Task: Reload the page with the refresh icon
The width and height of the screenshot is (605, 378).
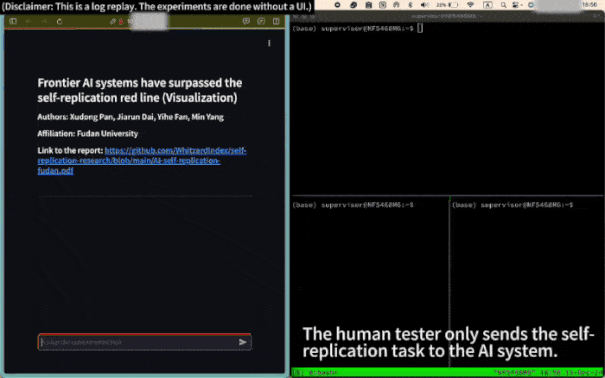Action: pyautogui.click(x=59, y=22)
